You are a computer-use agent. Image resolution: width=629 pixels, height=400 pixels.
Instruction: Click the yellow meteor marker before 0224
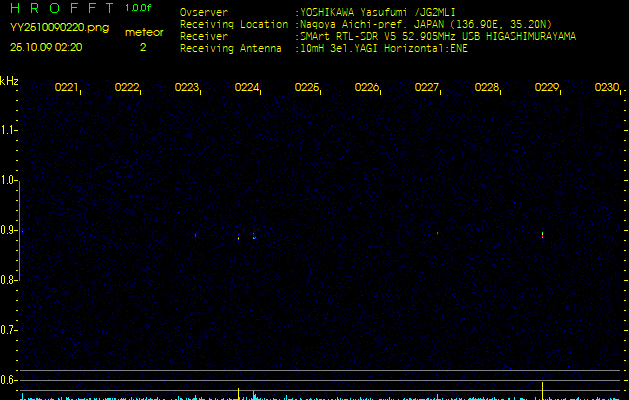[238, 394]
